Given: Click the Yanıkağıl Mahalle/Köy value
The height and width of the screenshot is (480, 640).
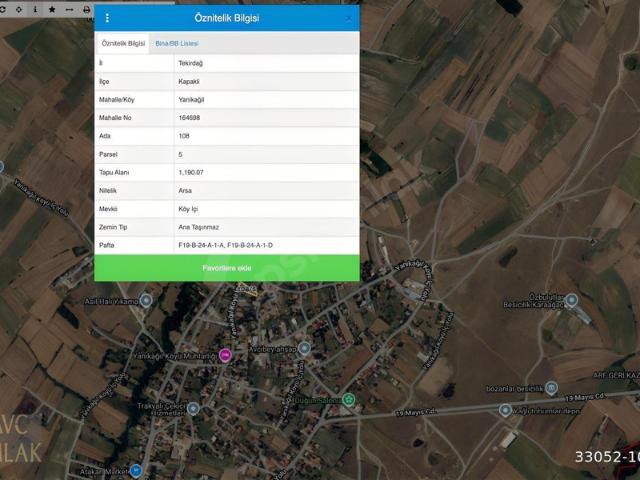Looking at the screenshot, I should [191, 100].
